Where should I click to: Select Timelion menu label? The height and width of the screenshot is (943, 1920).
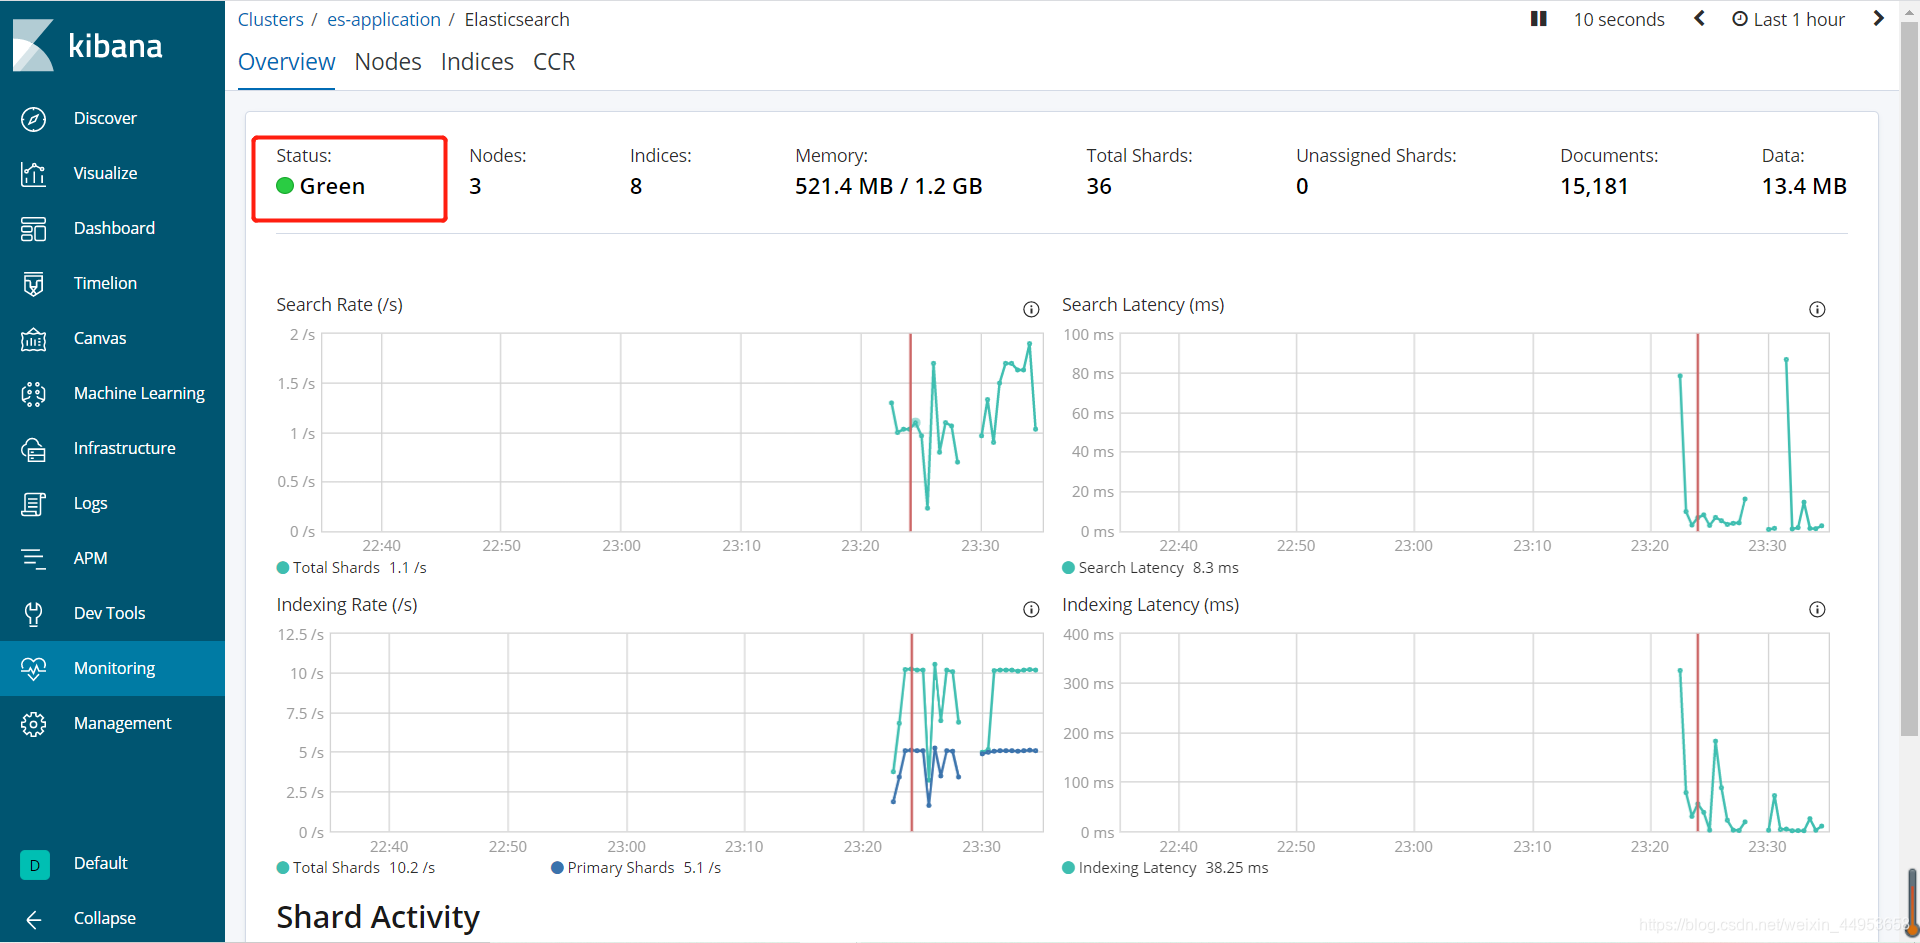(105, 284)
